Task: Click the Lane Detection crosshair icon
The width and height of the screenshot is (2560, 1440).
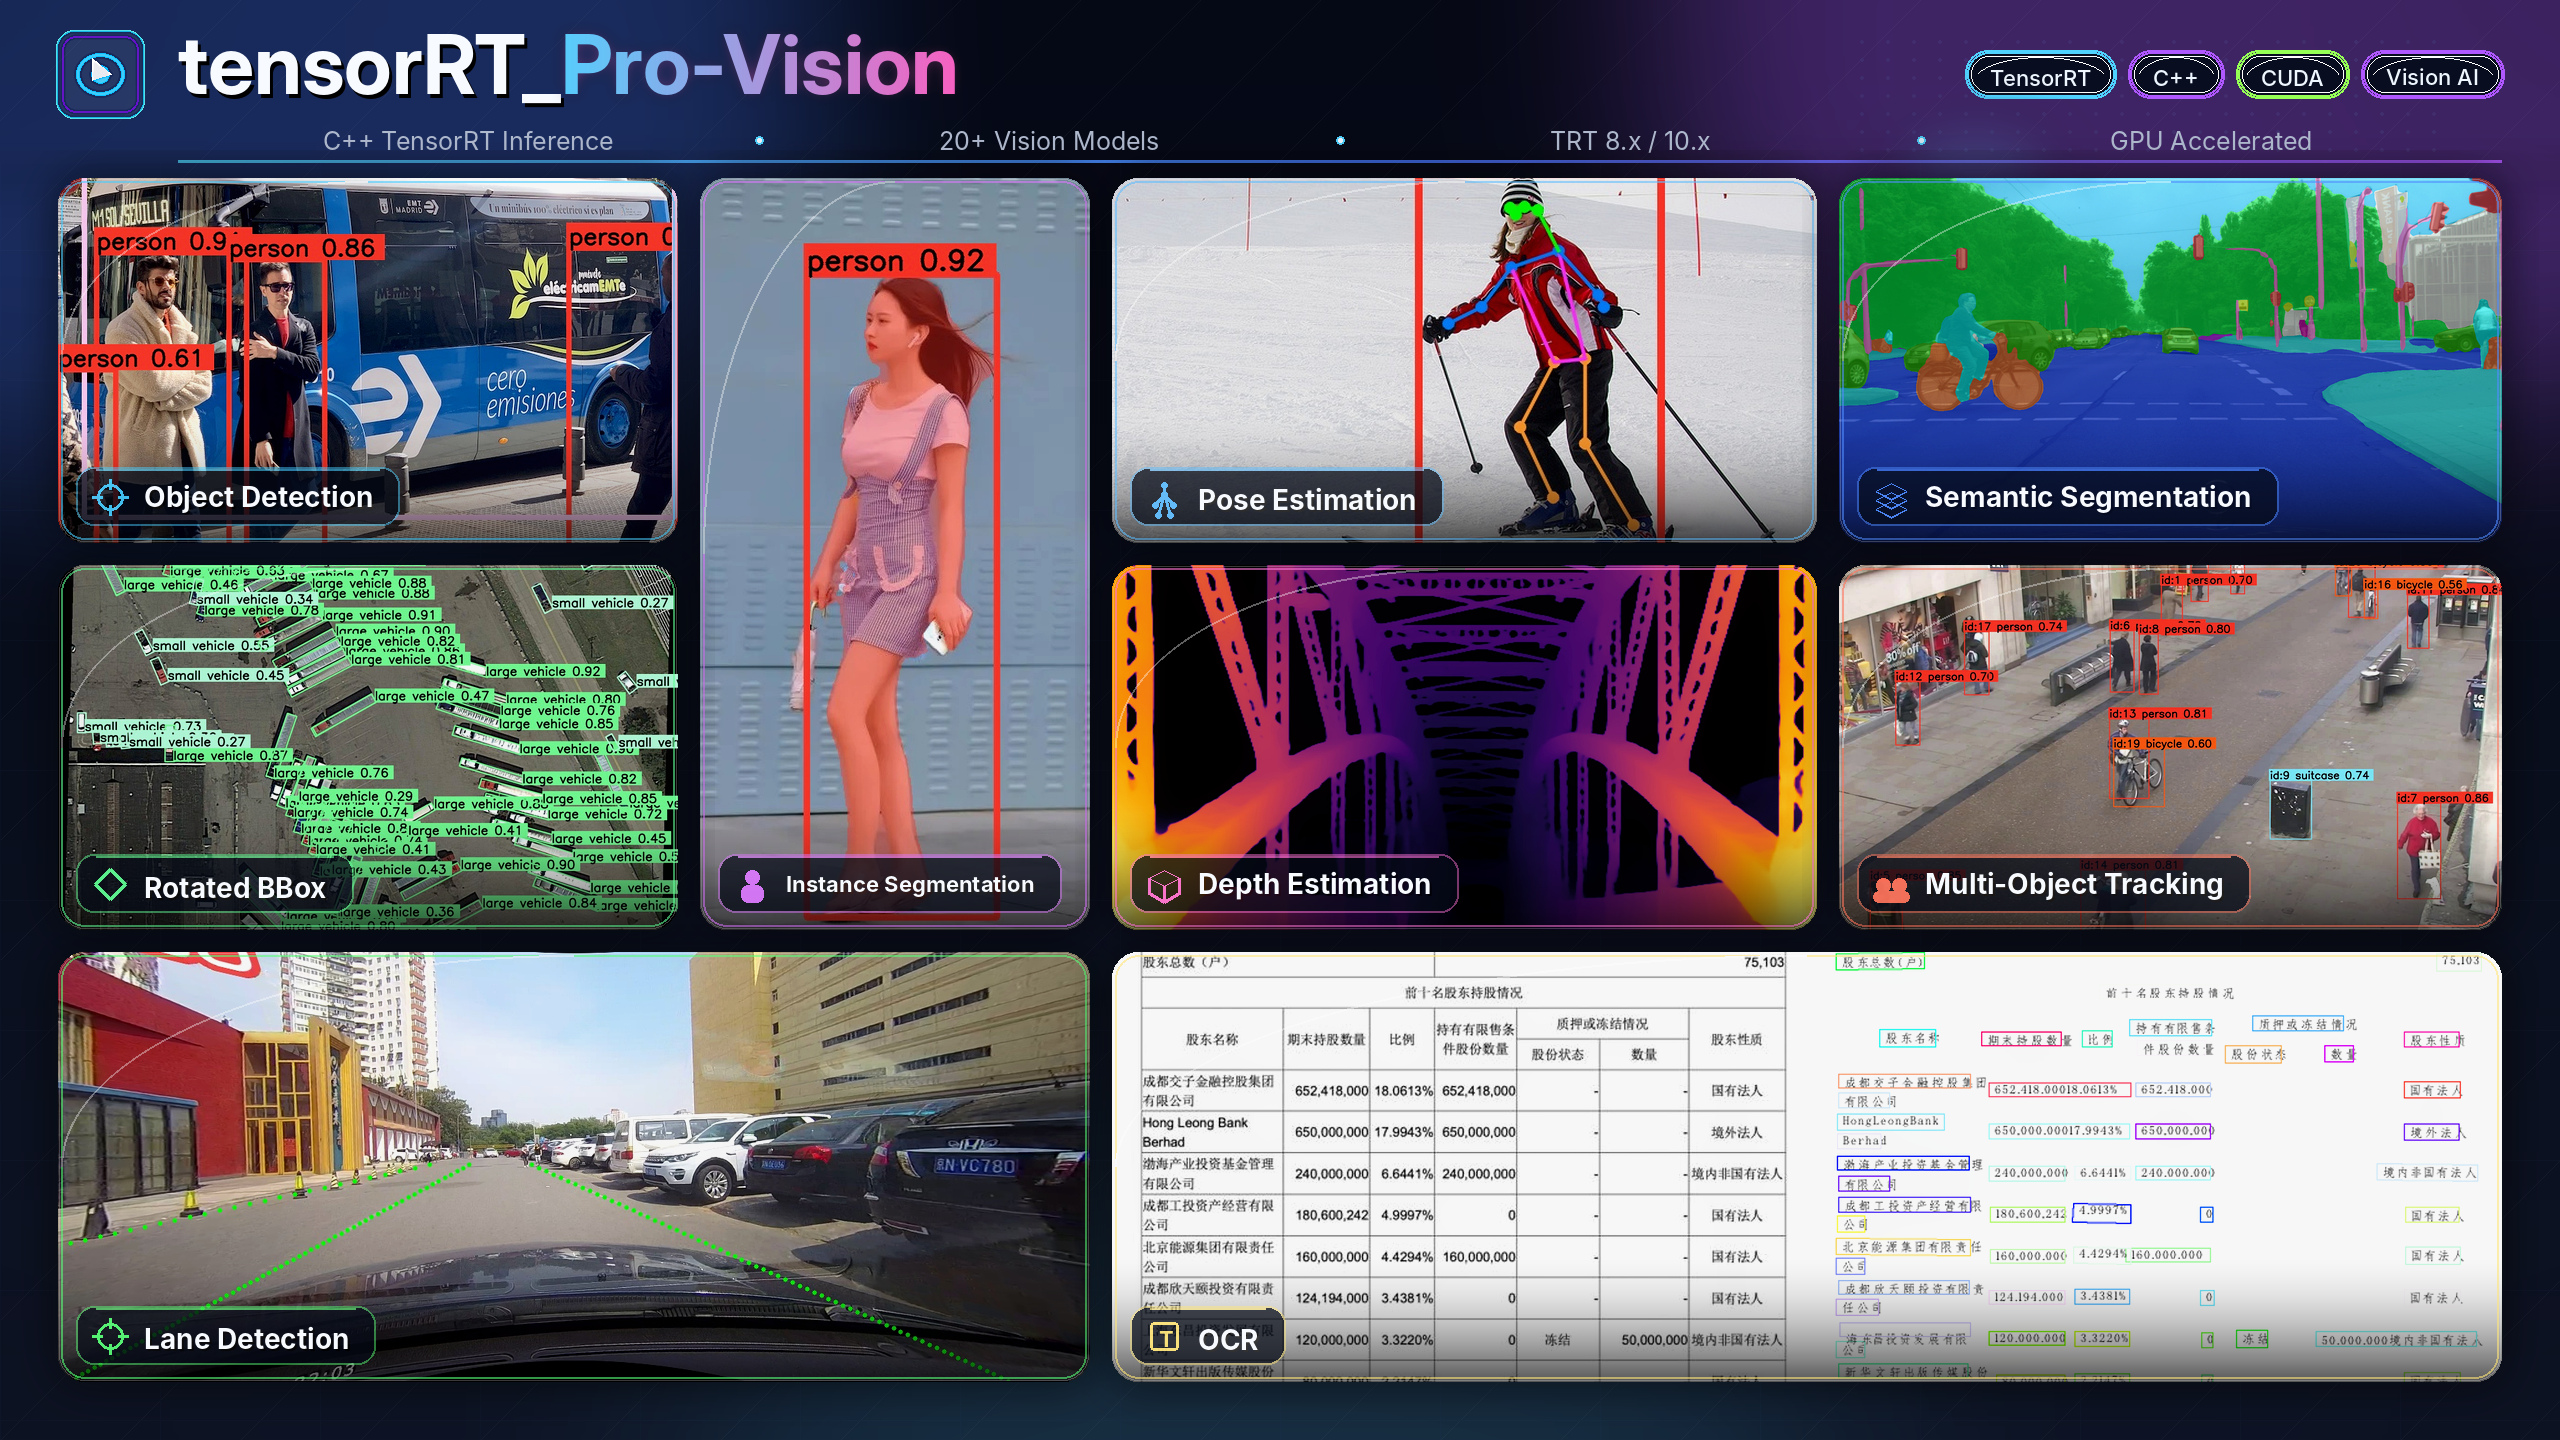Action: 110,1337
